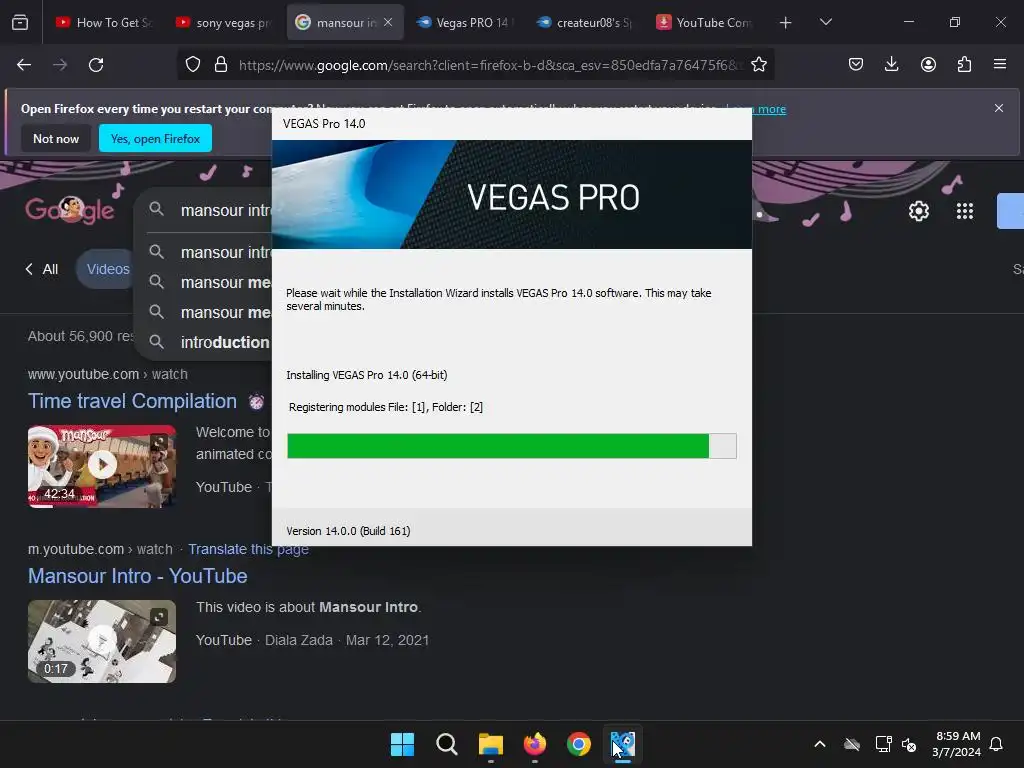This screenshot has width=1024, height=768.
Task: Click Yes, open Firefox button
Action: 155,138
